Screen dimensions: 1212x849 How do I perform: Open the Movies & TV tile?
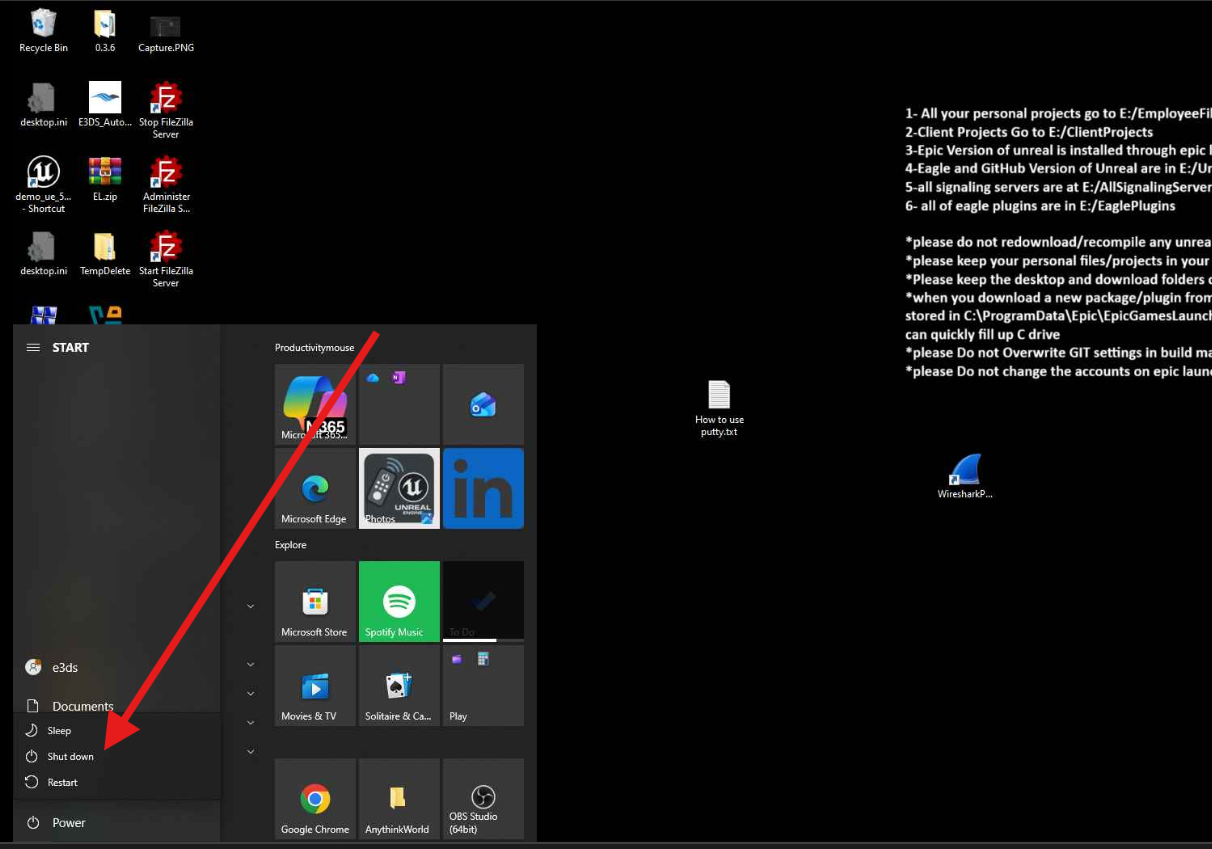click(315, 685)
